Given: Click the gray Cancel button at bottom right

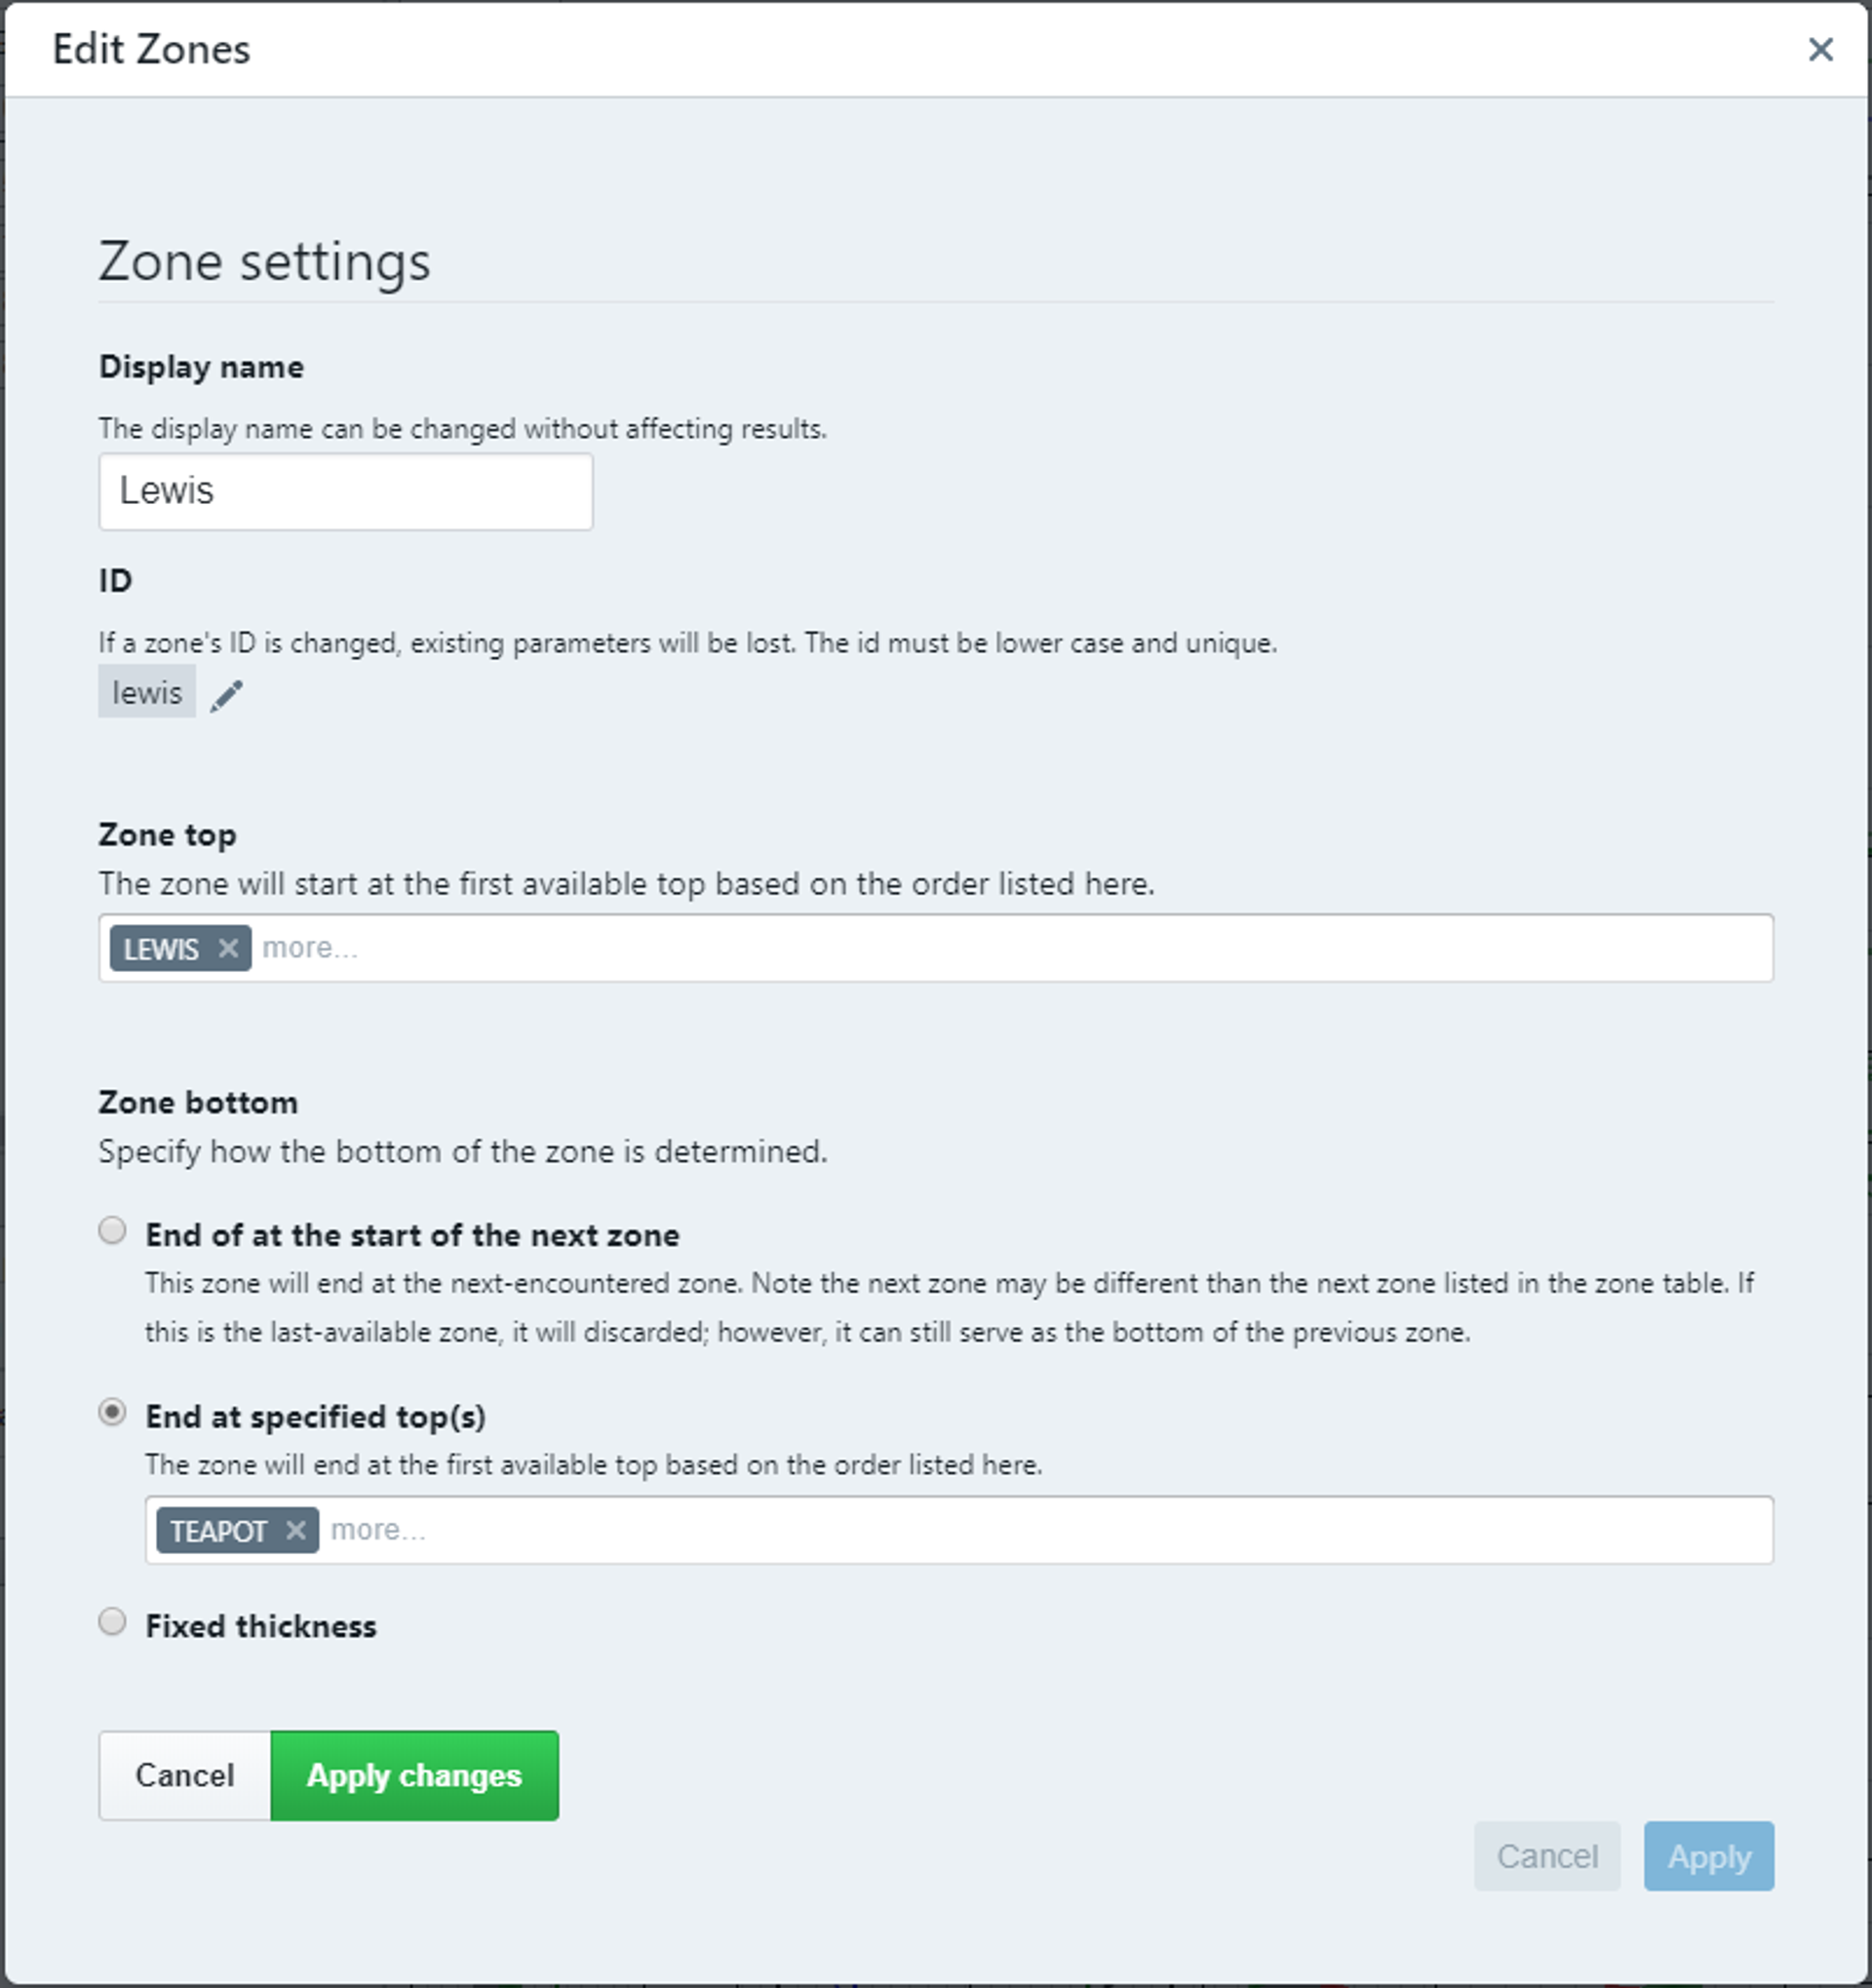Looking at the screenshot, I should (1546, 1856).
